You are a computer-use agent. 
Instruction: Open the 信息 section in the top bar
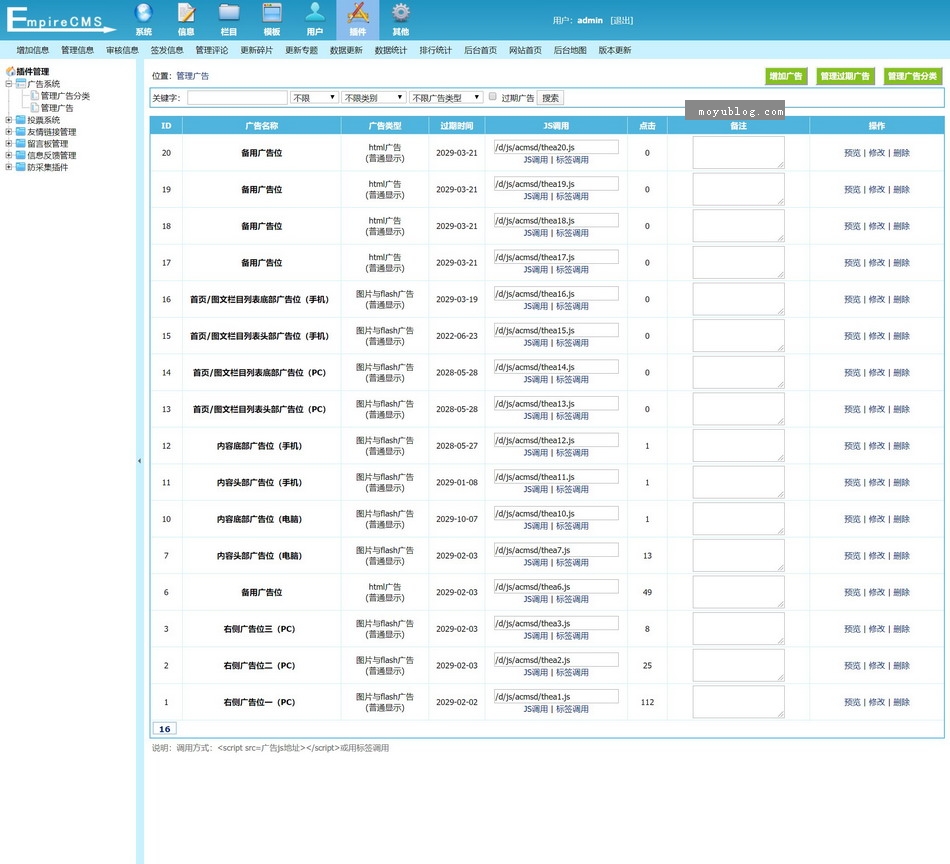point(186,19)
